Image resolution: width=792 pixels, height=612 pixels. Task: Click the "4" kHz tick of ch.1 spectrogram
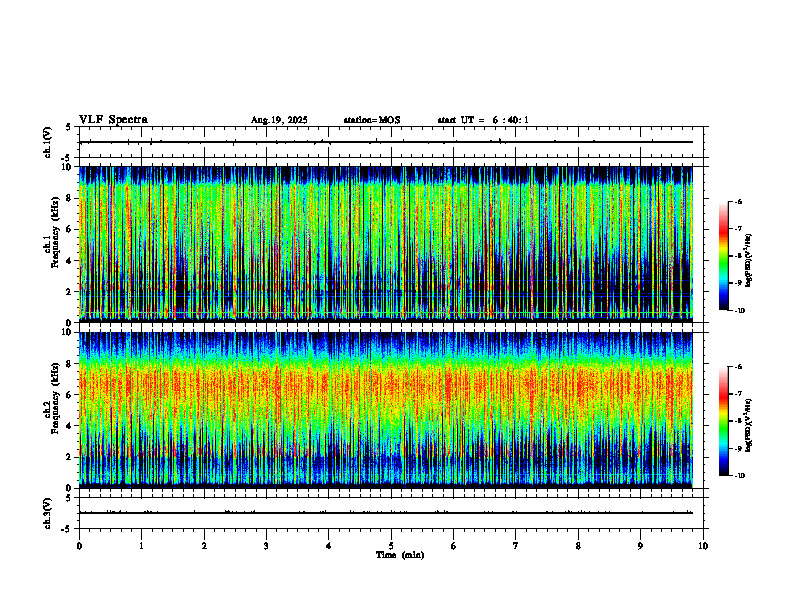[69, 261]
